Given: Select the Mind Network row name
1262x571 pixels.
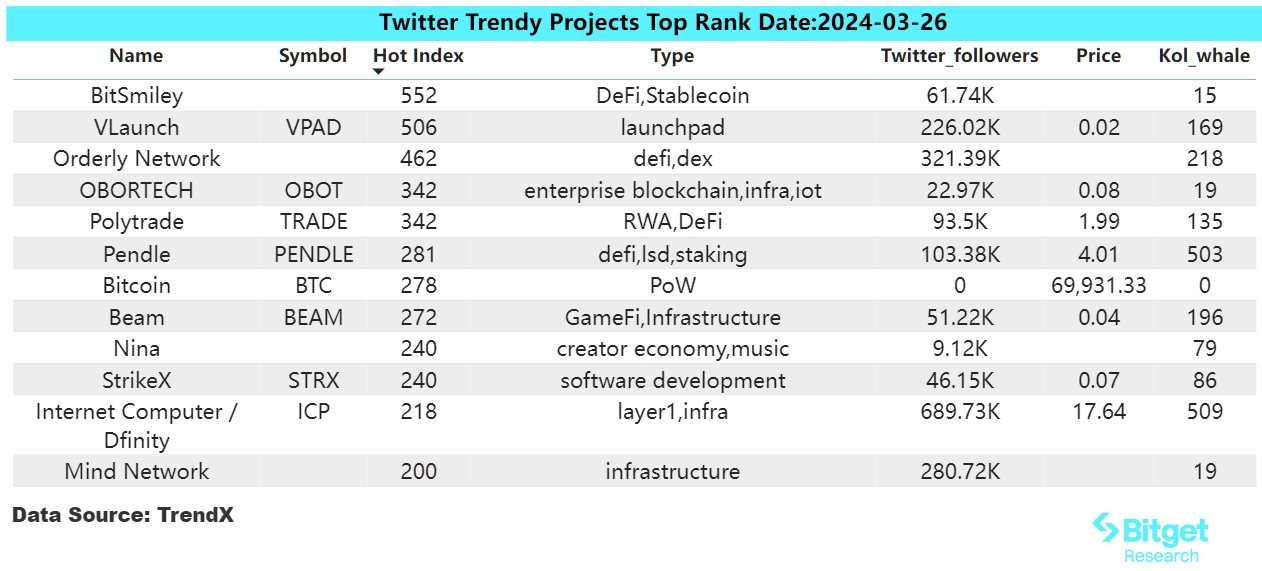Looking at the screenshot, I should [137, 472].
